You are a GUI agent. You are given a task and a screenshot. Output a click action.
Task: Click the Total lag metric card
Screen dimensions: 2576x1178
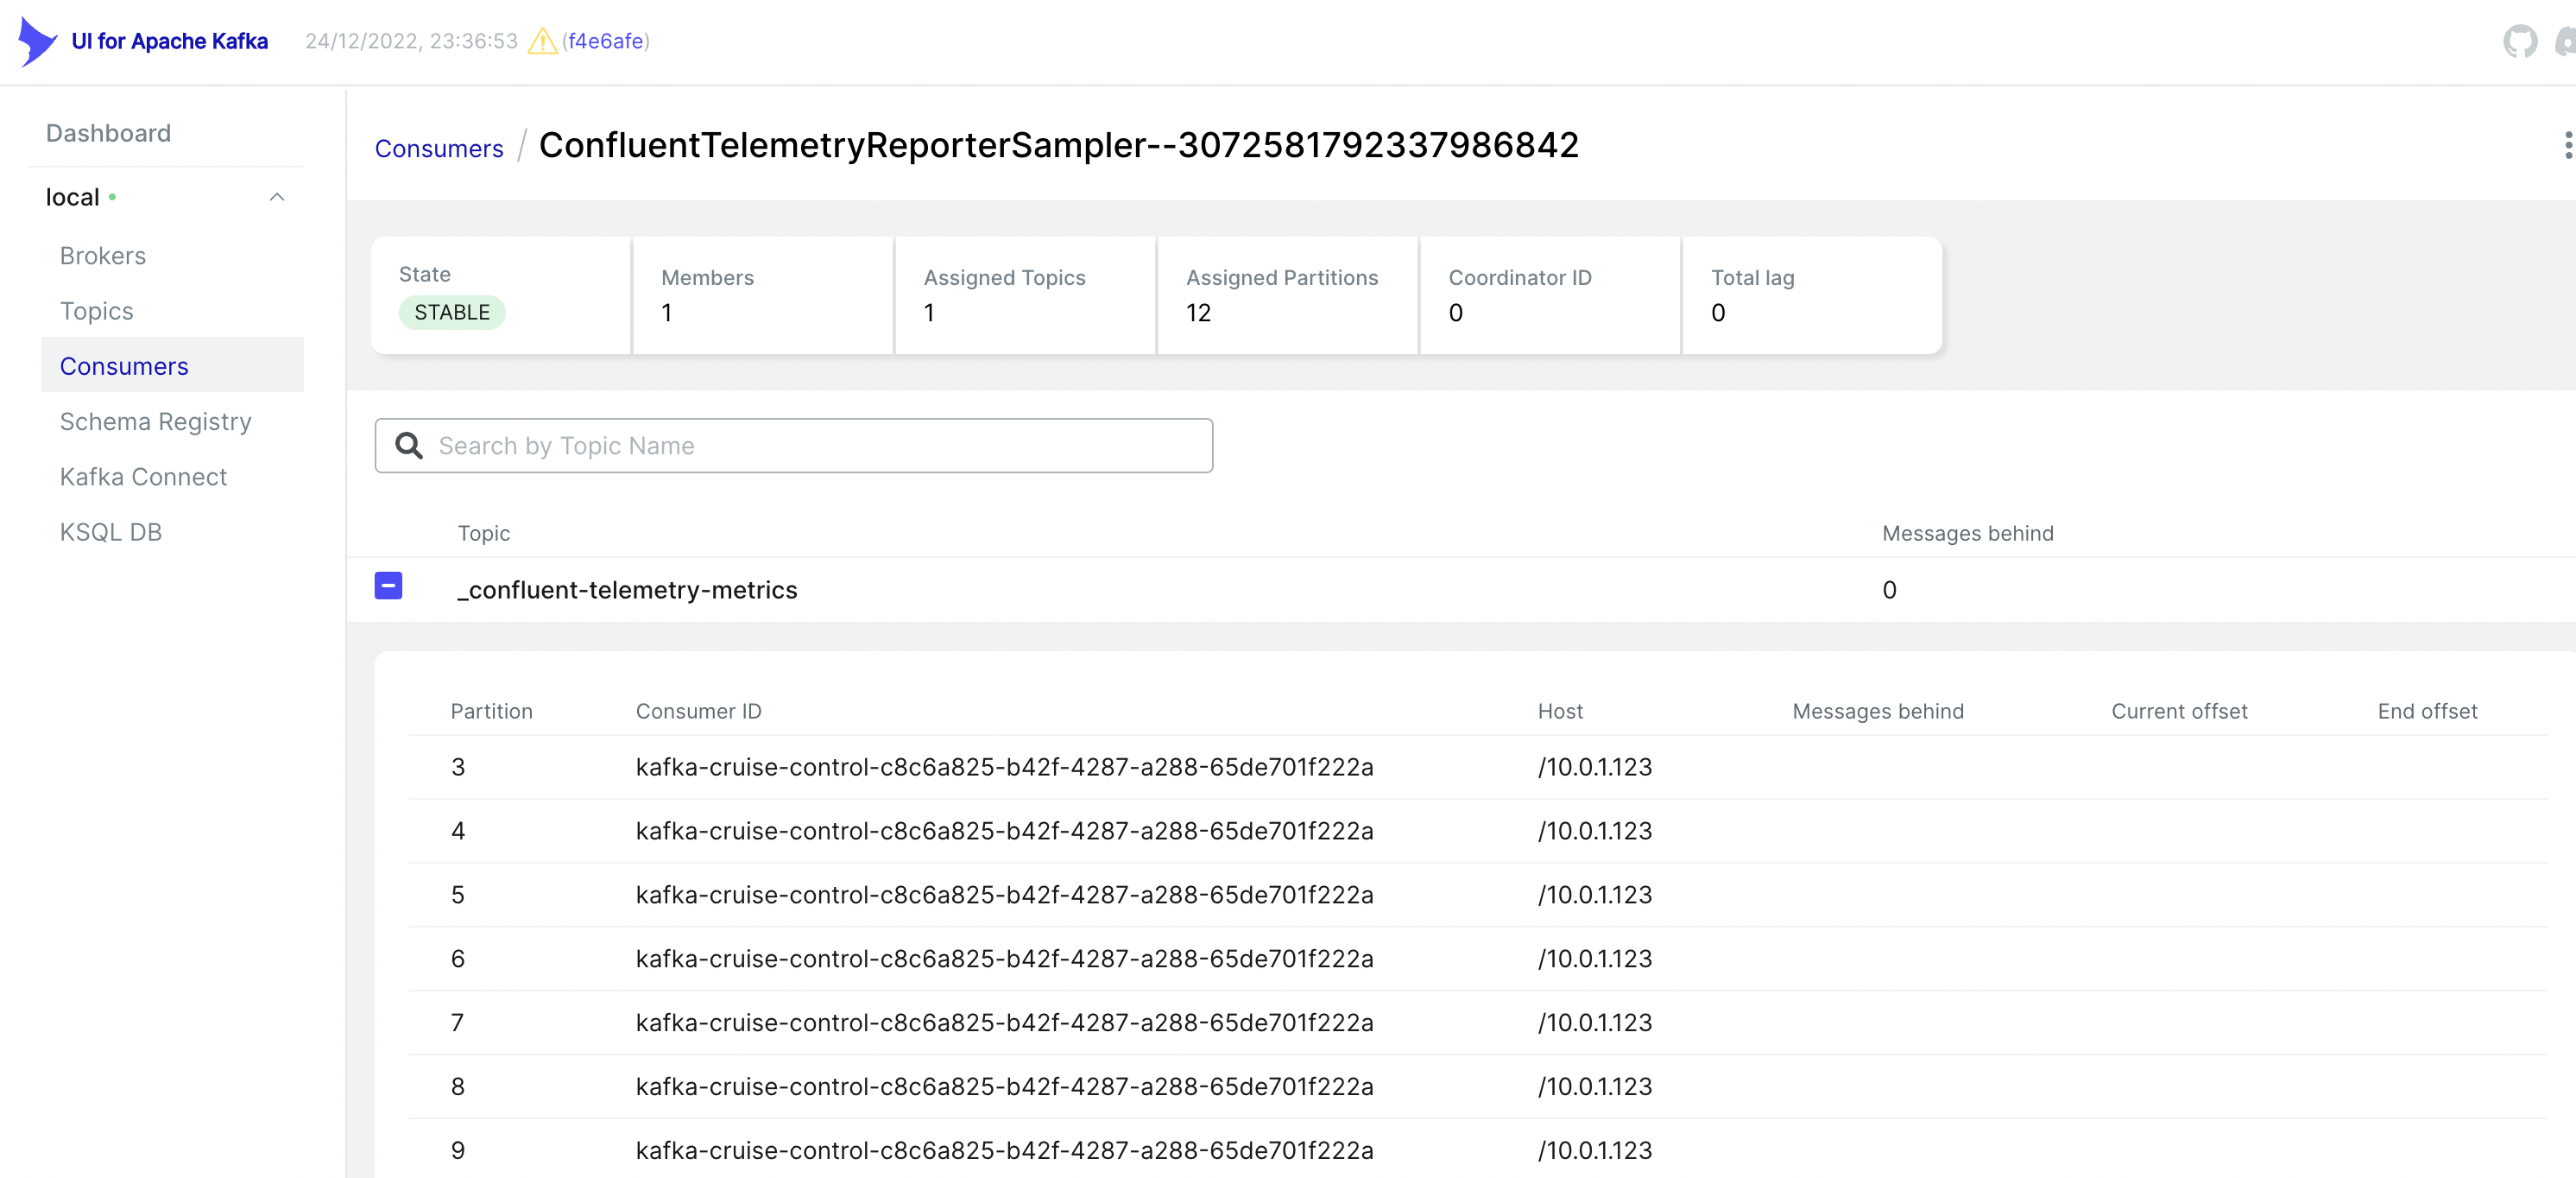coord(1812,295)
